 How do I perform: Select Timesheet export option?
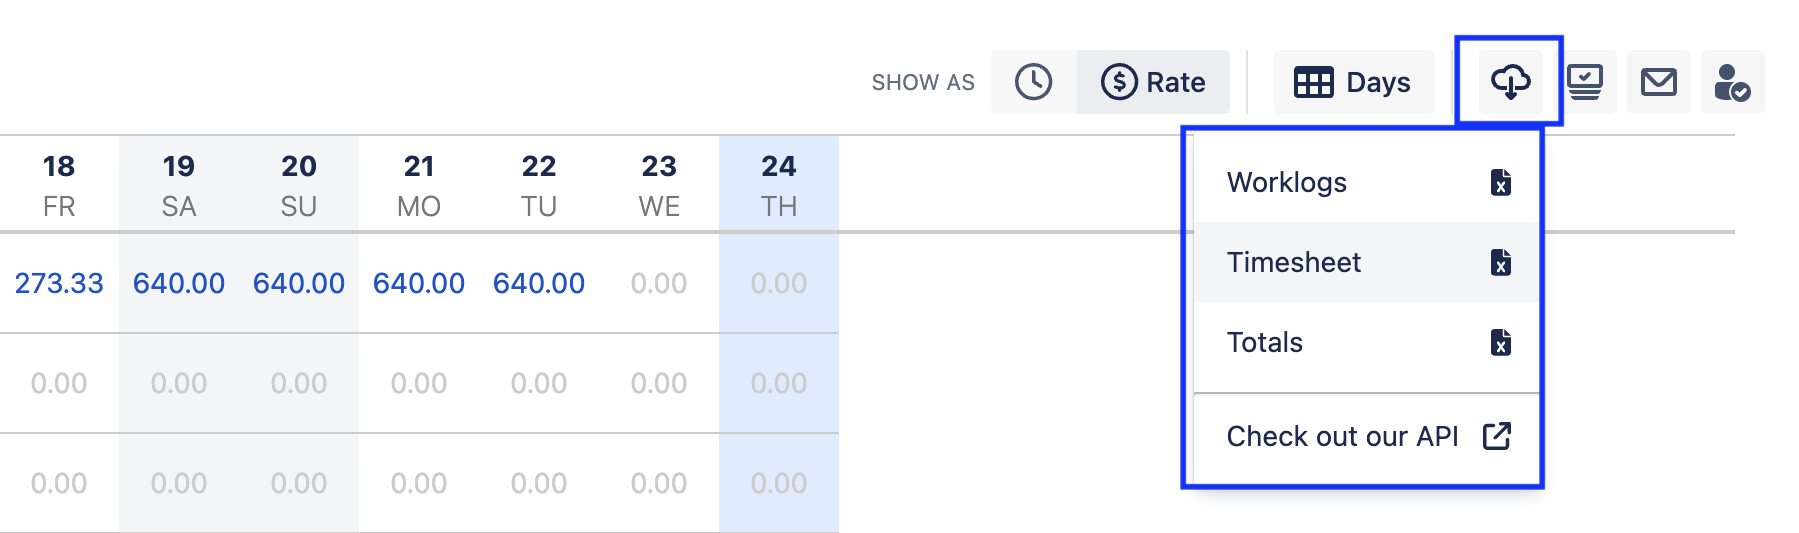(1294, 262)
